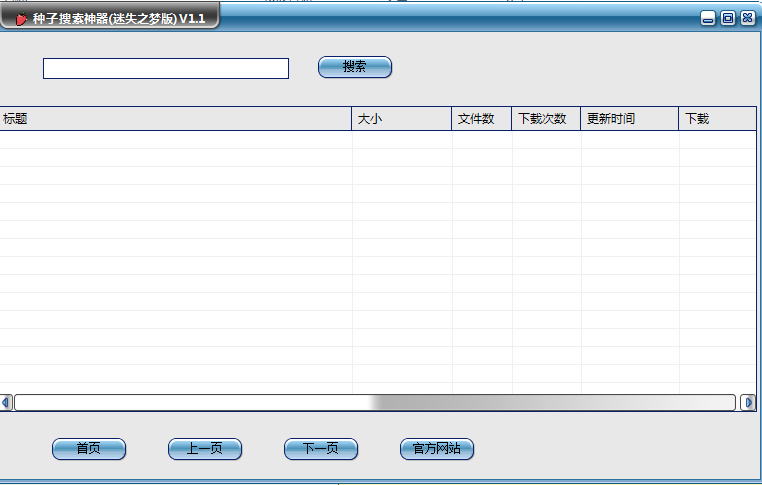Sort by the 更新时间 column header
Screen dimensions: 762x485
[630, 119]
